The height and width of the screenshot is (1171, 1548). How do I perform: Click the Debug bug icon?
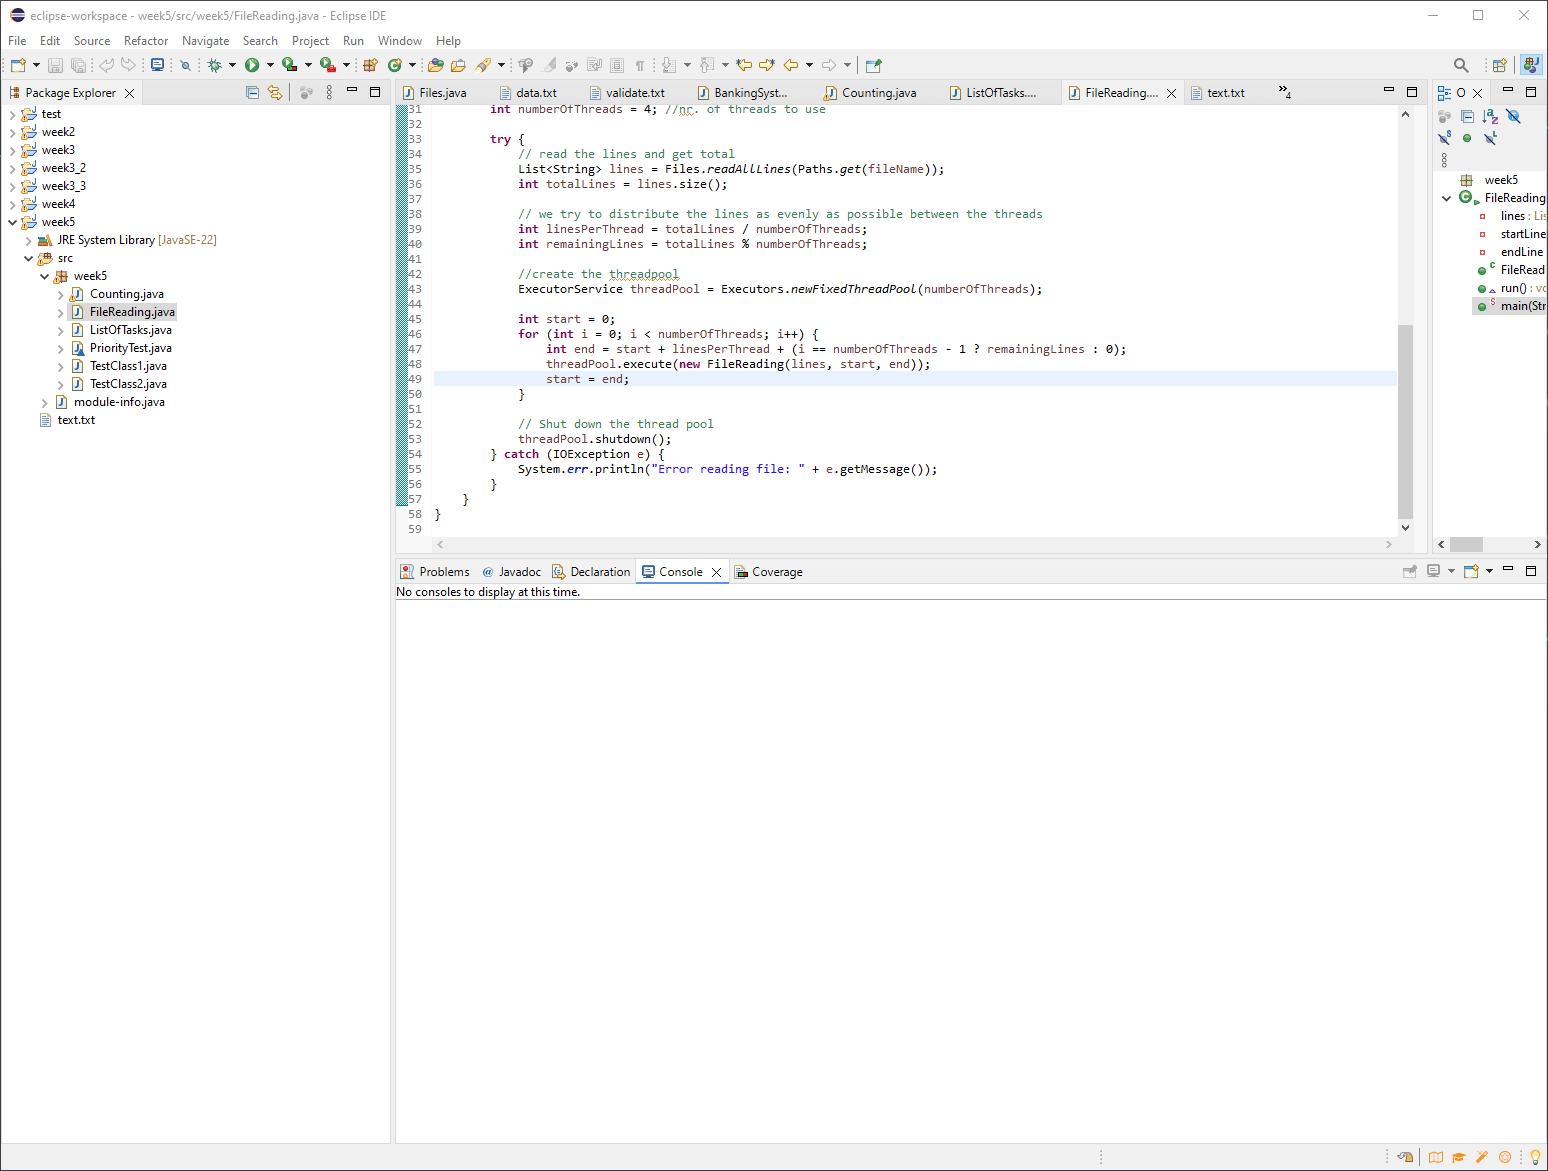(214, 65)
